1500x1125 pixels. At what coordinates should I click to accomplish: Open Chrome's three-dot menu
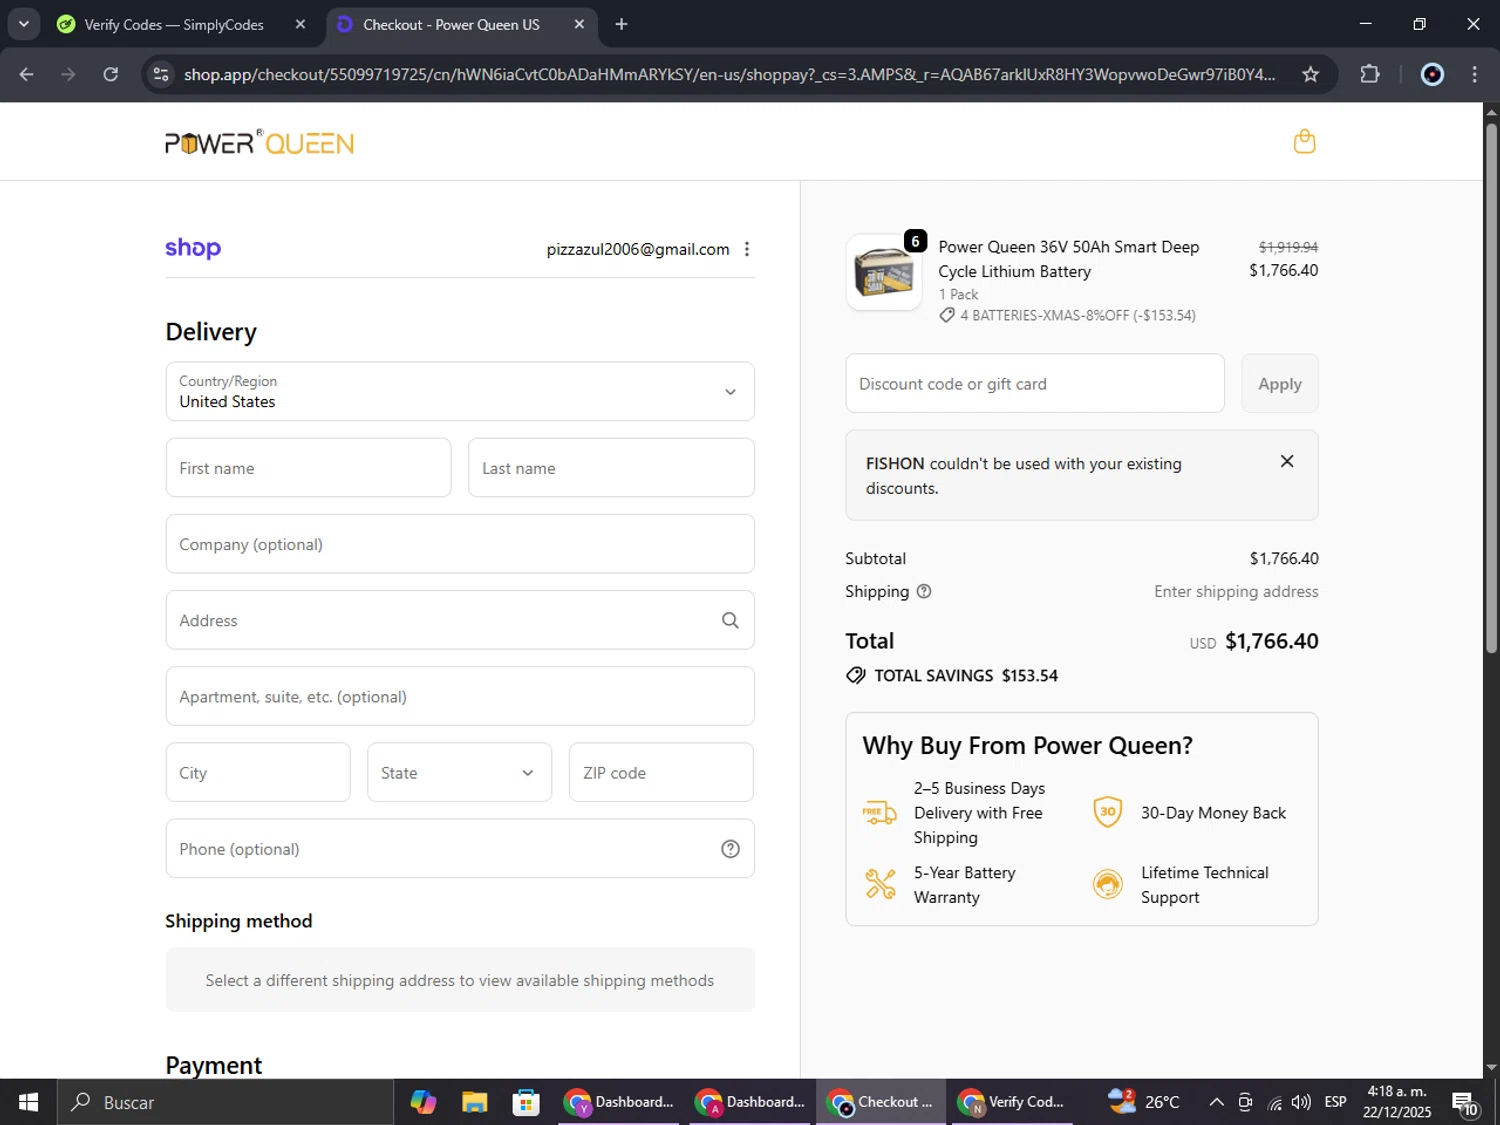[1474, 74]
